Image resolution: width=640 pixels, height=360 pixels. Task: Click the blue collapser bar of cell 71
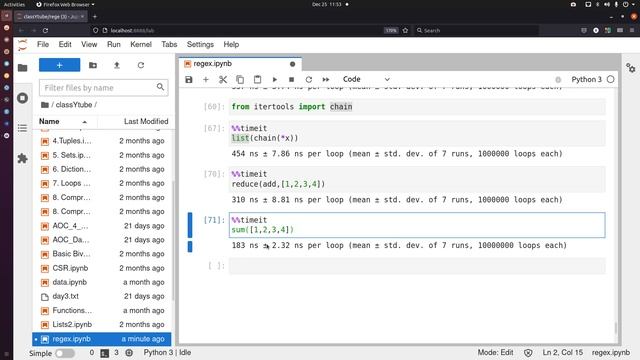(x=190, y=225)
